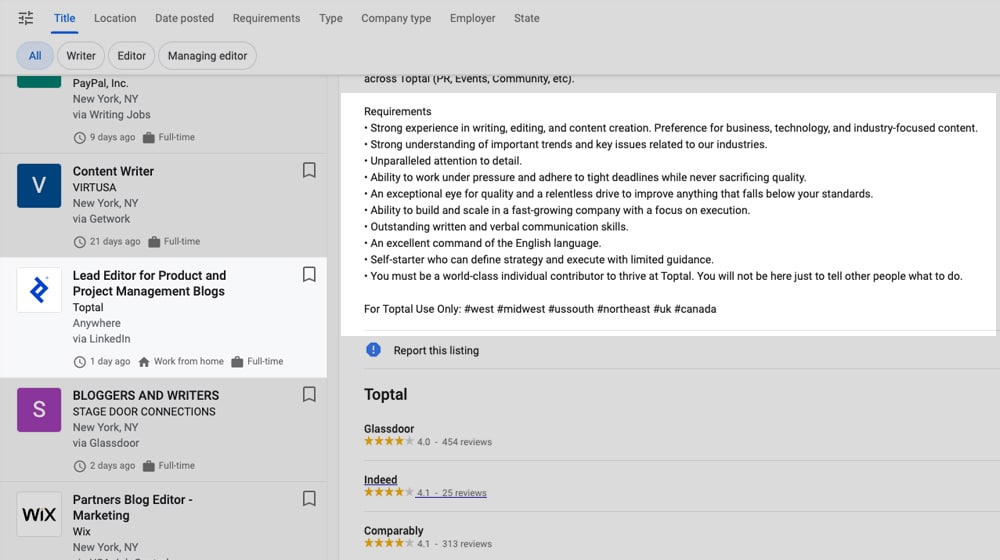Click "Unparalleled attention to detail" bullet
The height and width of the screenshot is (560, 1000).
click(x=443, y=161)
